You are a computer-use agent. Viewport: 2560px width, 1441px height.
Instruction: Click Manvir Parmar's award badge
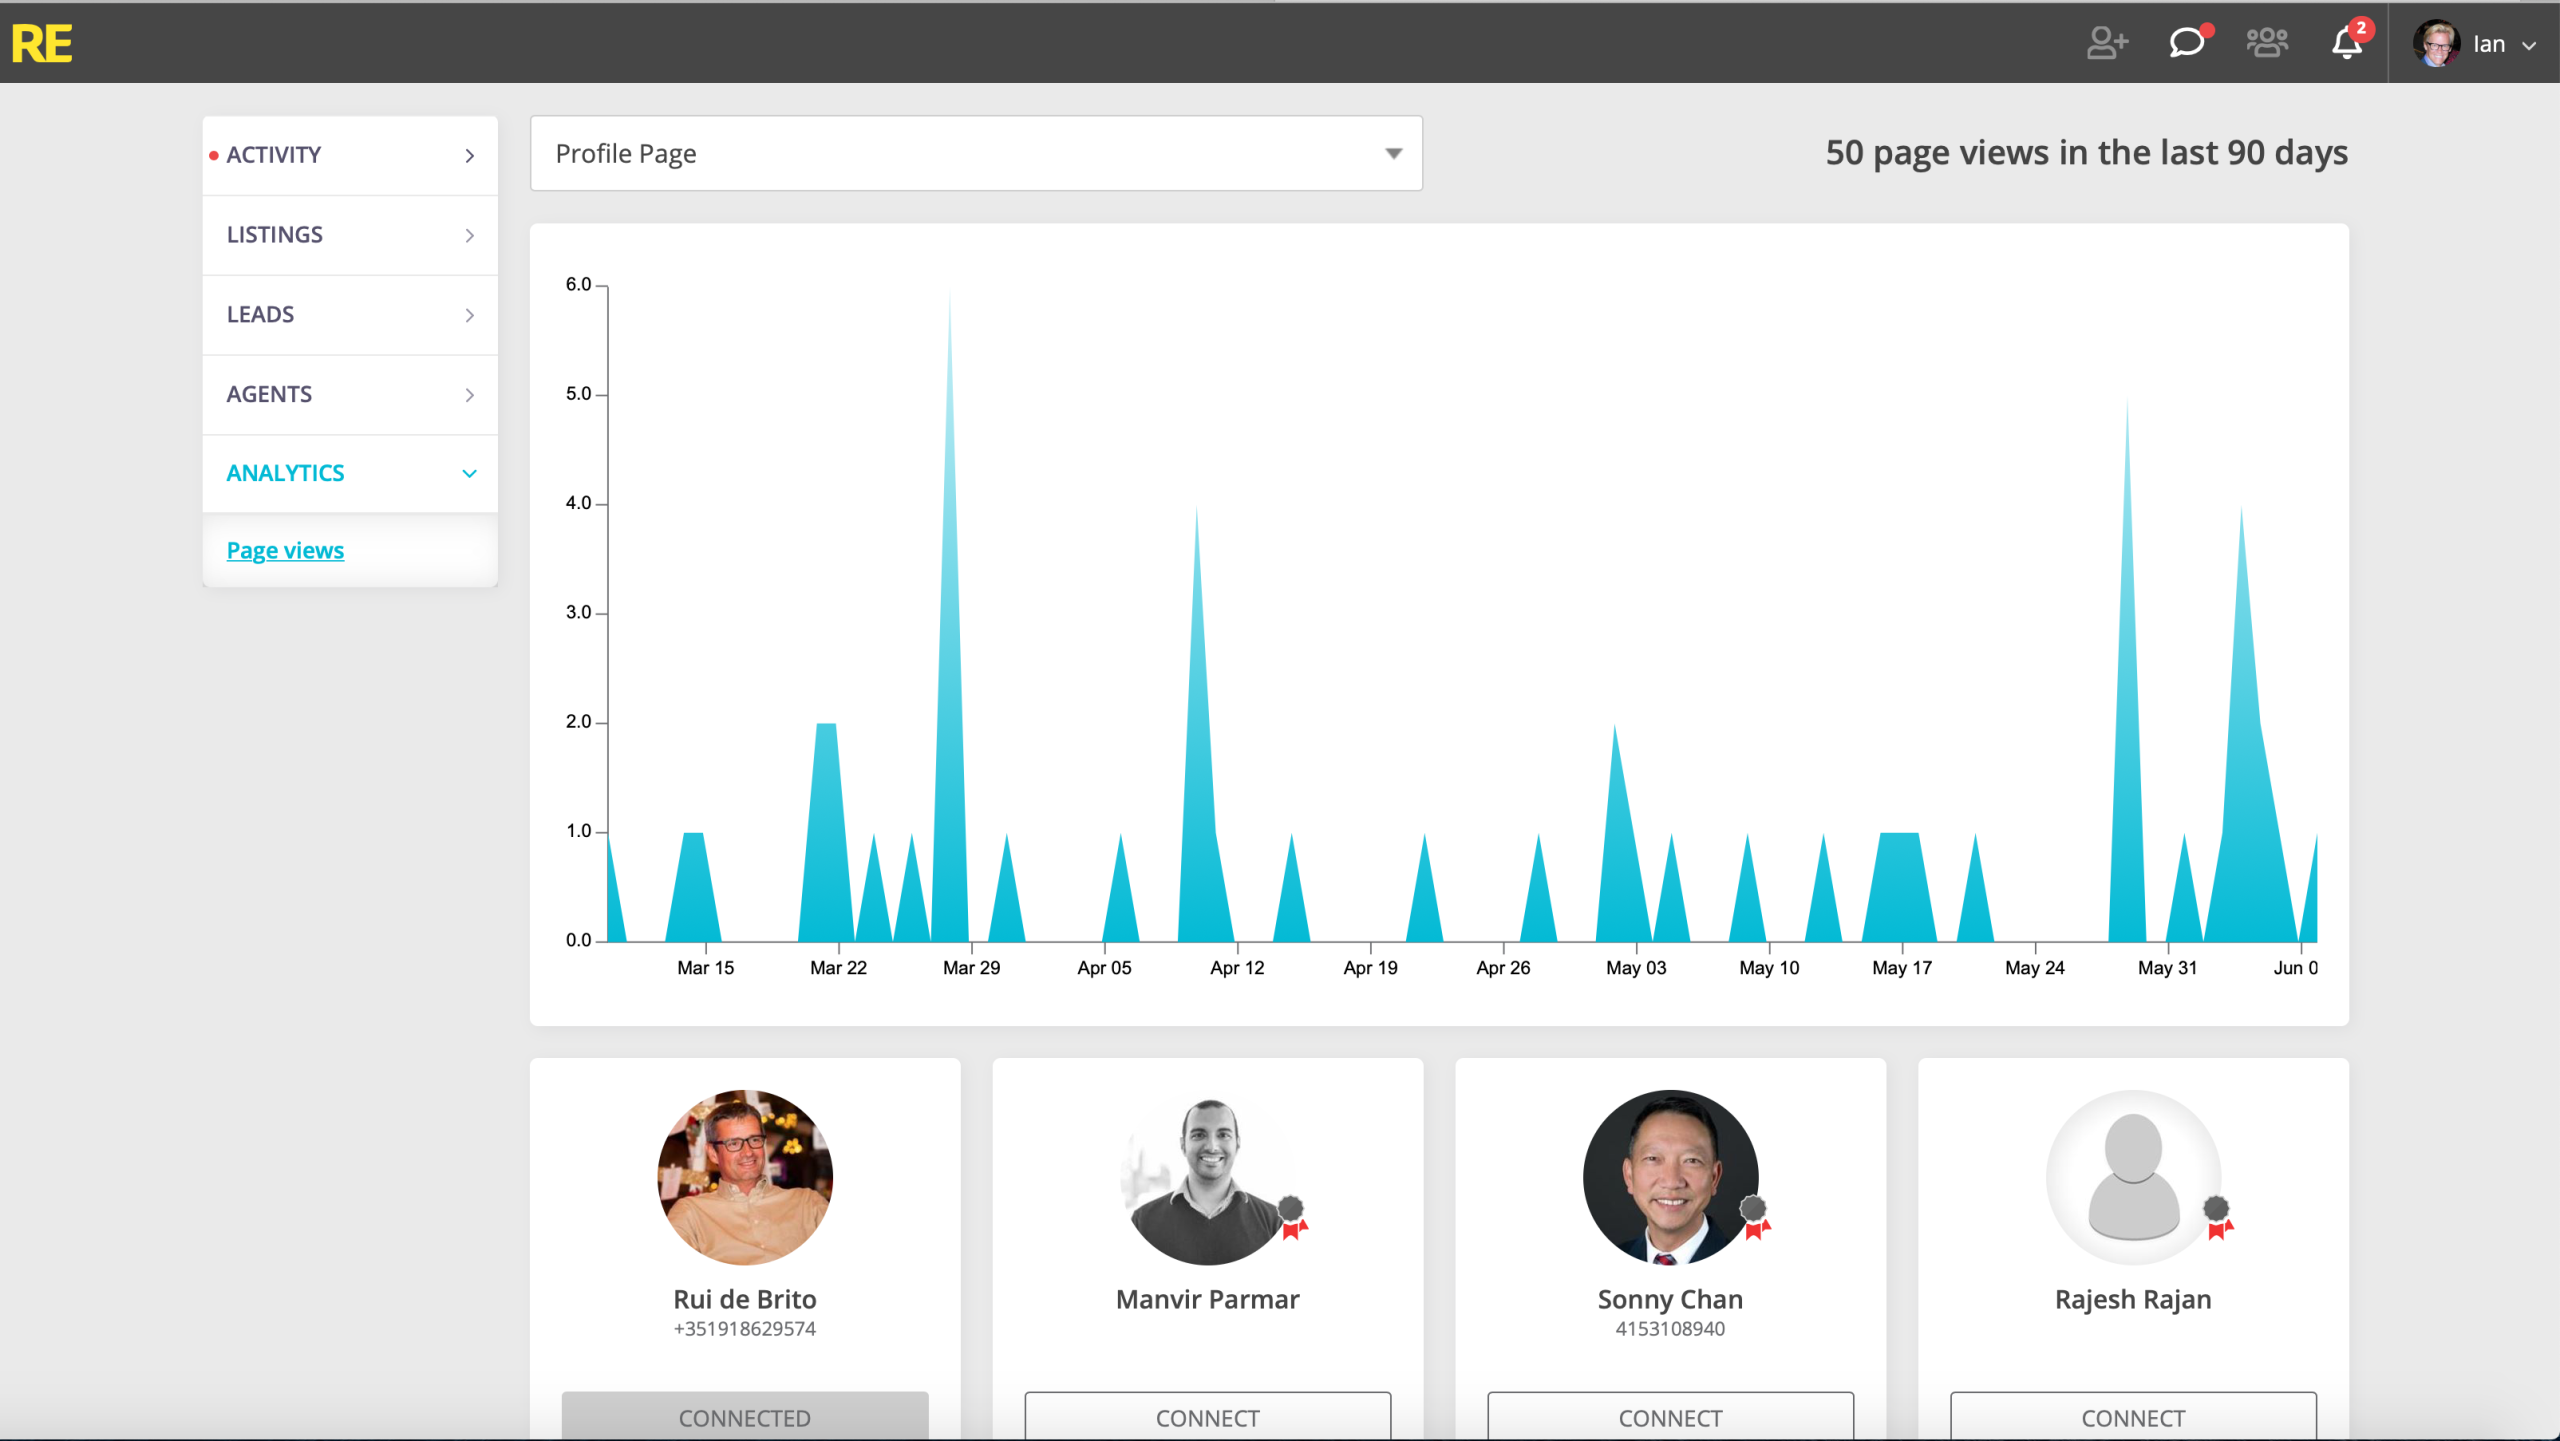point(1293,1217)
